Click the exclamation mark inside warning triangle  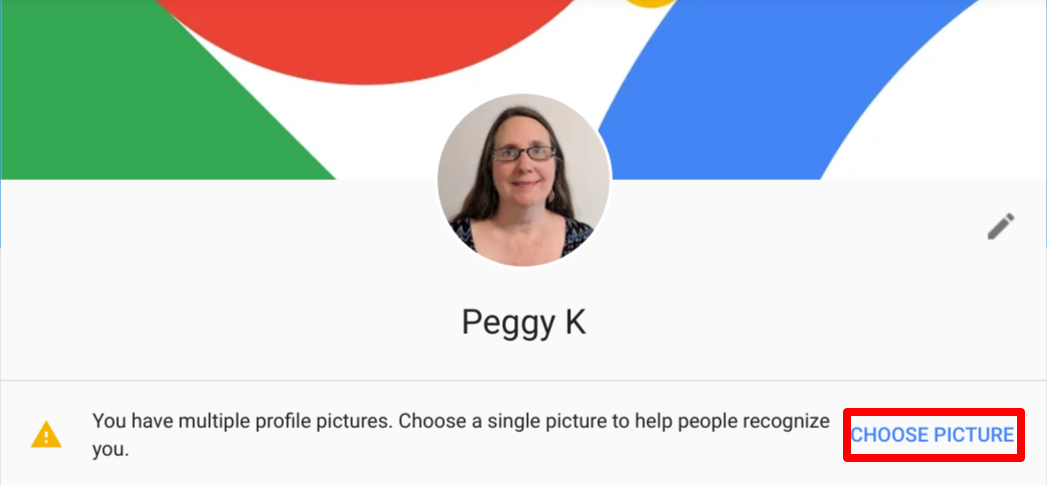[x=46, y=438]
